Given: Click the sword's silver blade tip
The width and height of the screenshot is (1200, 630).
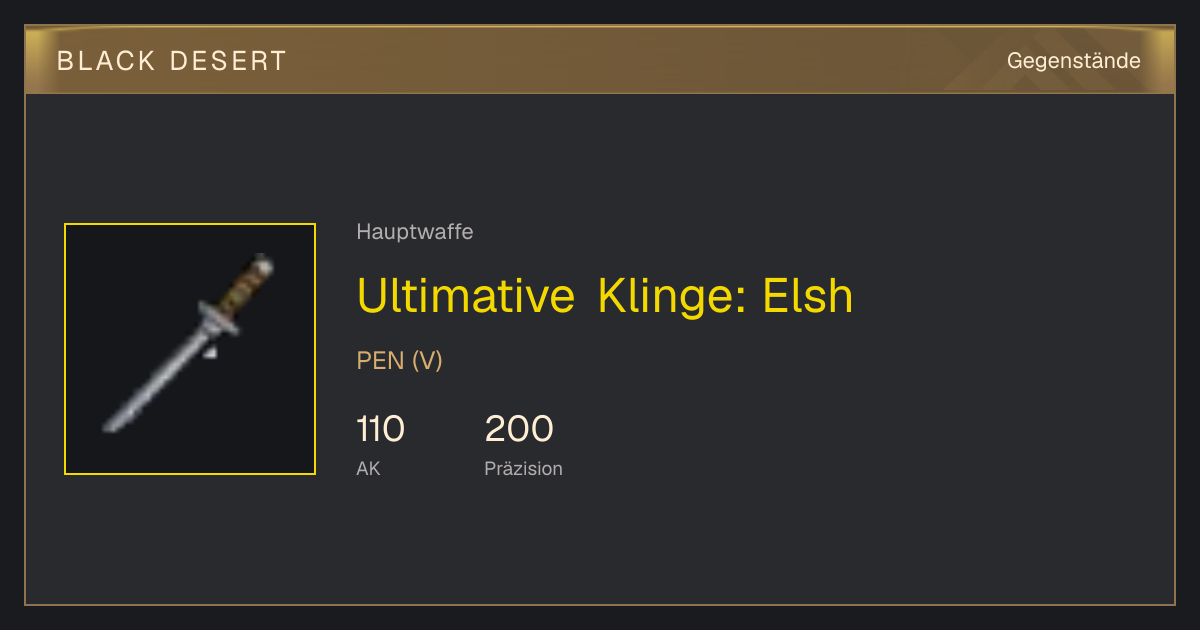Looking at the screenshot, I should (x=112, y=424).
